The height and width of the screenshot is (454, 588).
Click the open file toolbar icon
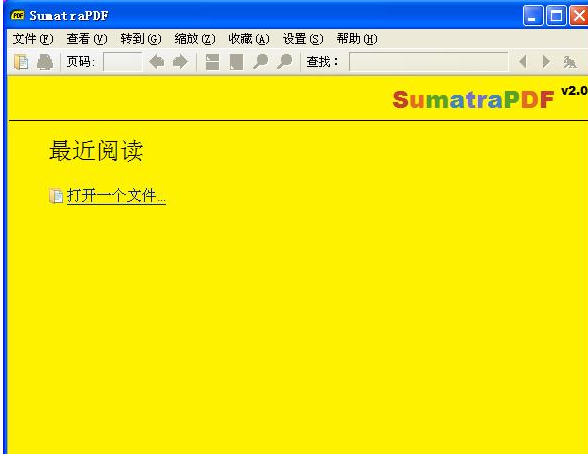coord(21,62)
